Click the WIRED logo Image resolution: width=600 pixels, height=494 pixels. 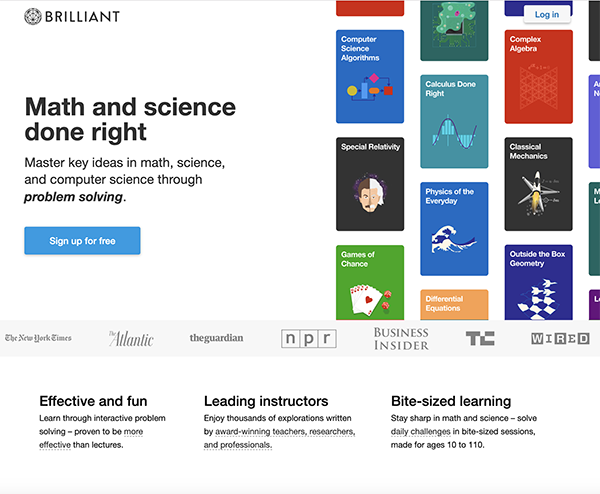tap(560, 339)
